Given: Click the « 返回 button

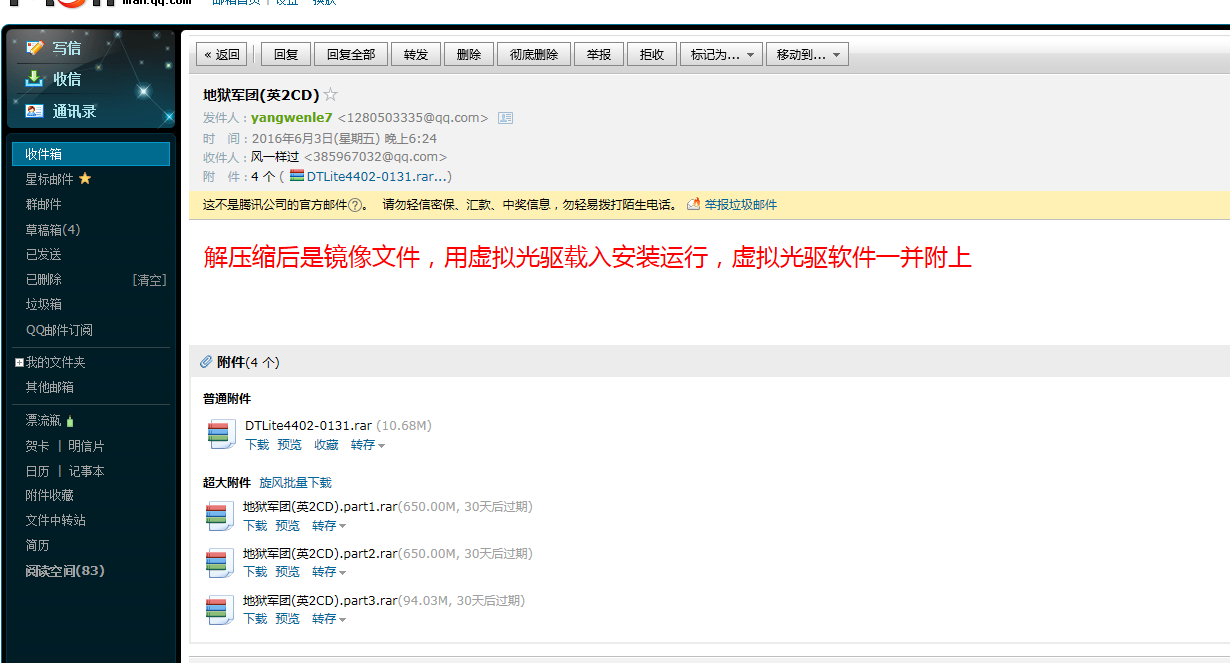Looking at the screenshot, I should click(x=222, y=55).
